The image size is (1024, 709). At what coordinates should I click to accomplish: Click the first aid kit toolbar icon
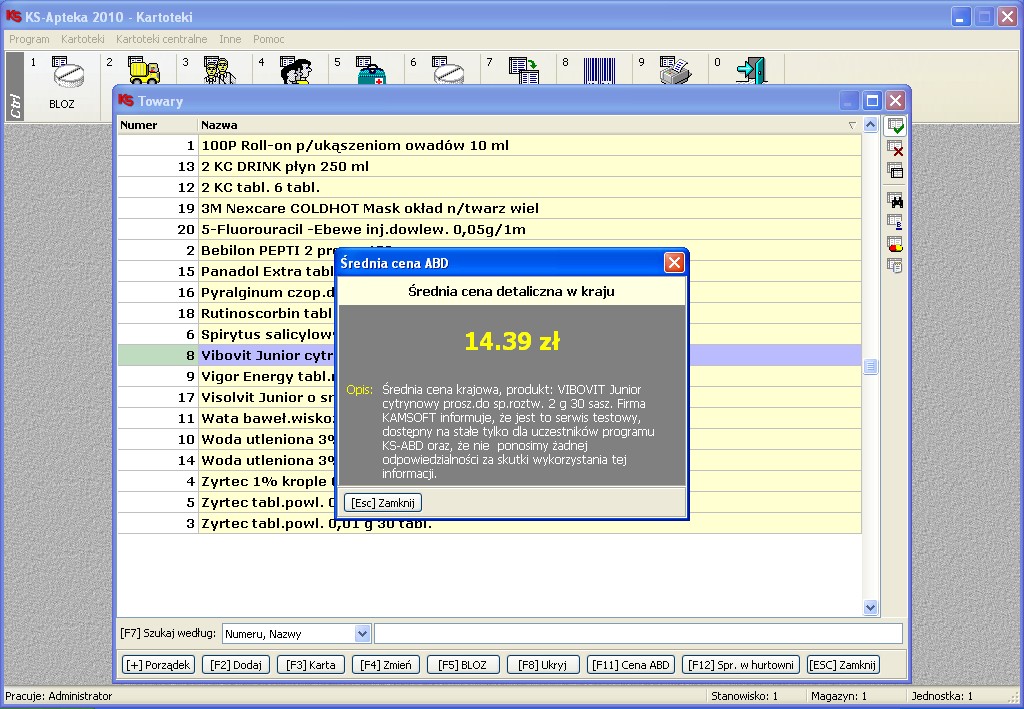coord(371,72)
